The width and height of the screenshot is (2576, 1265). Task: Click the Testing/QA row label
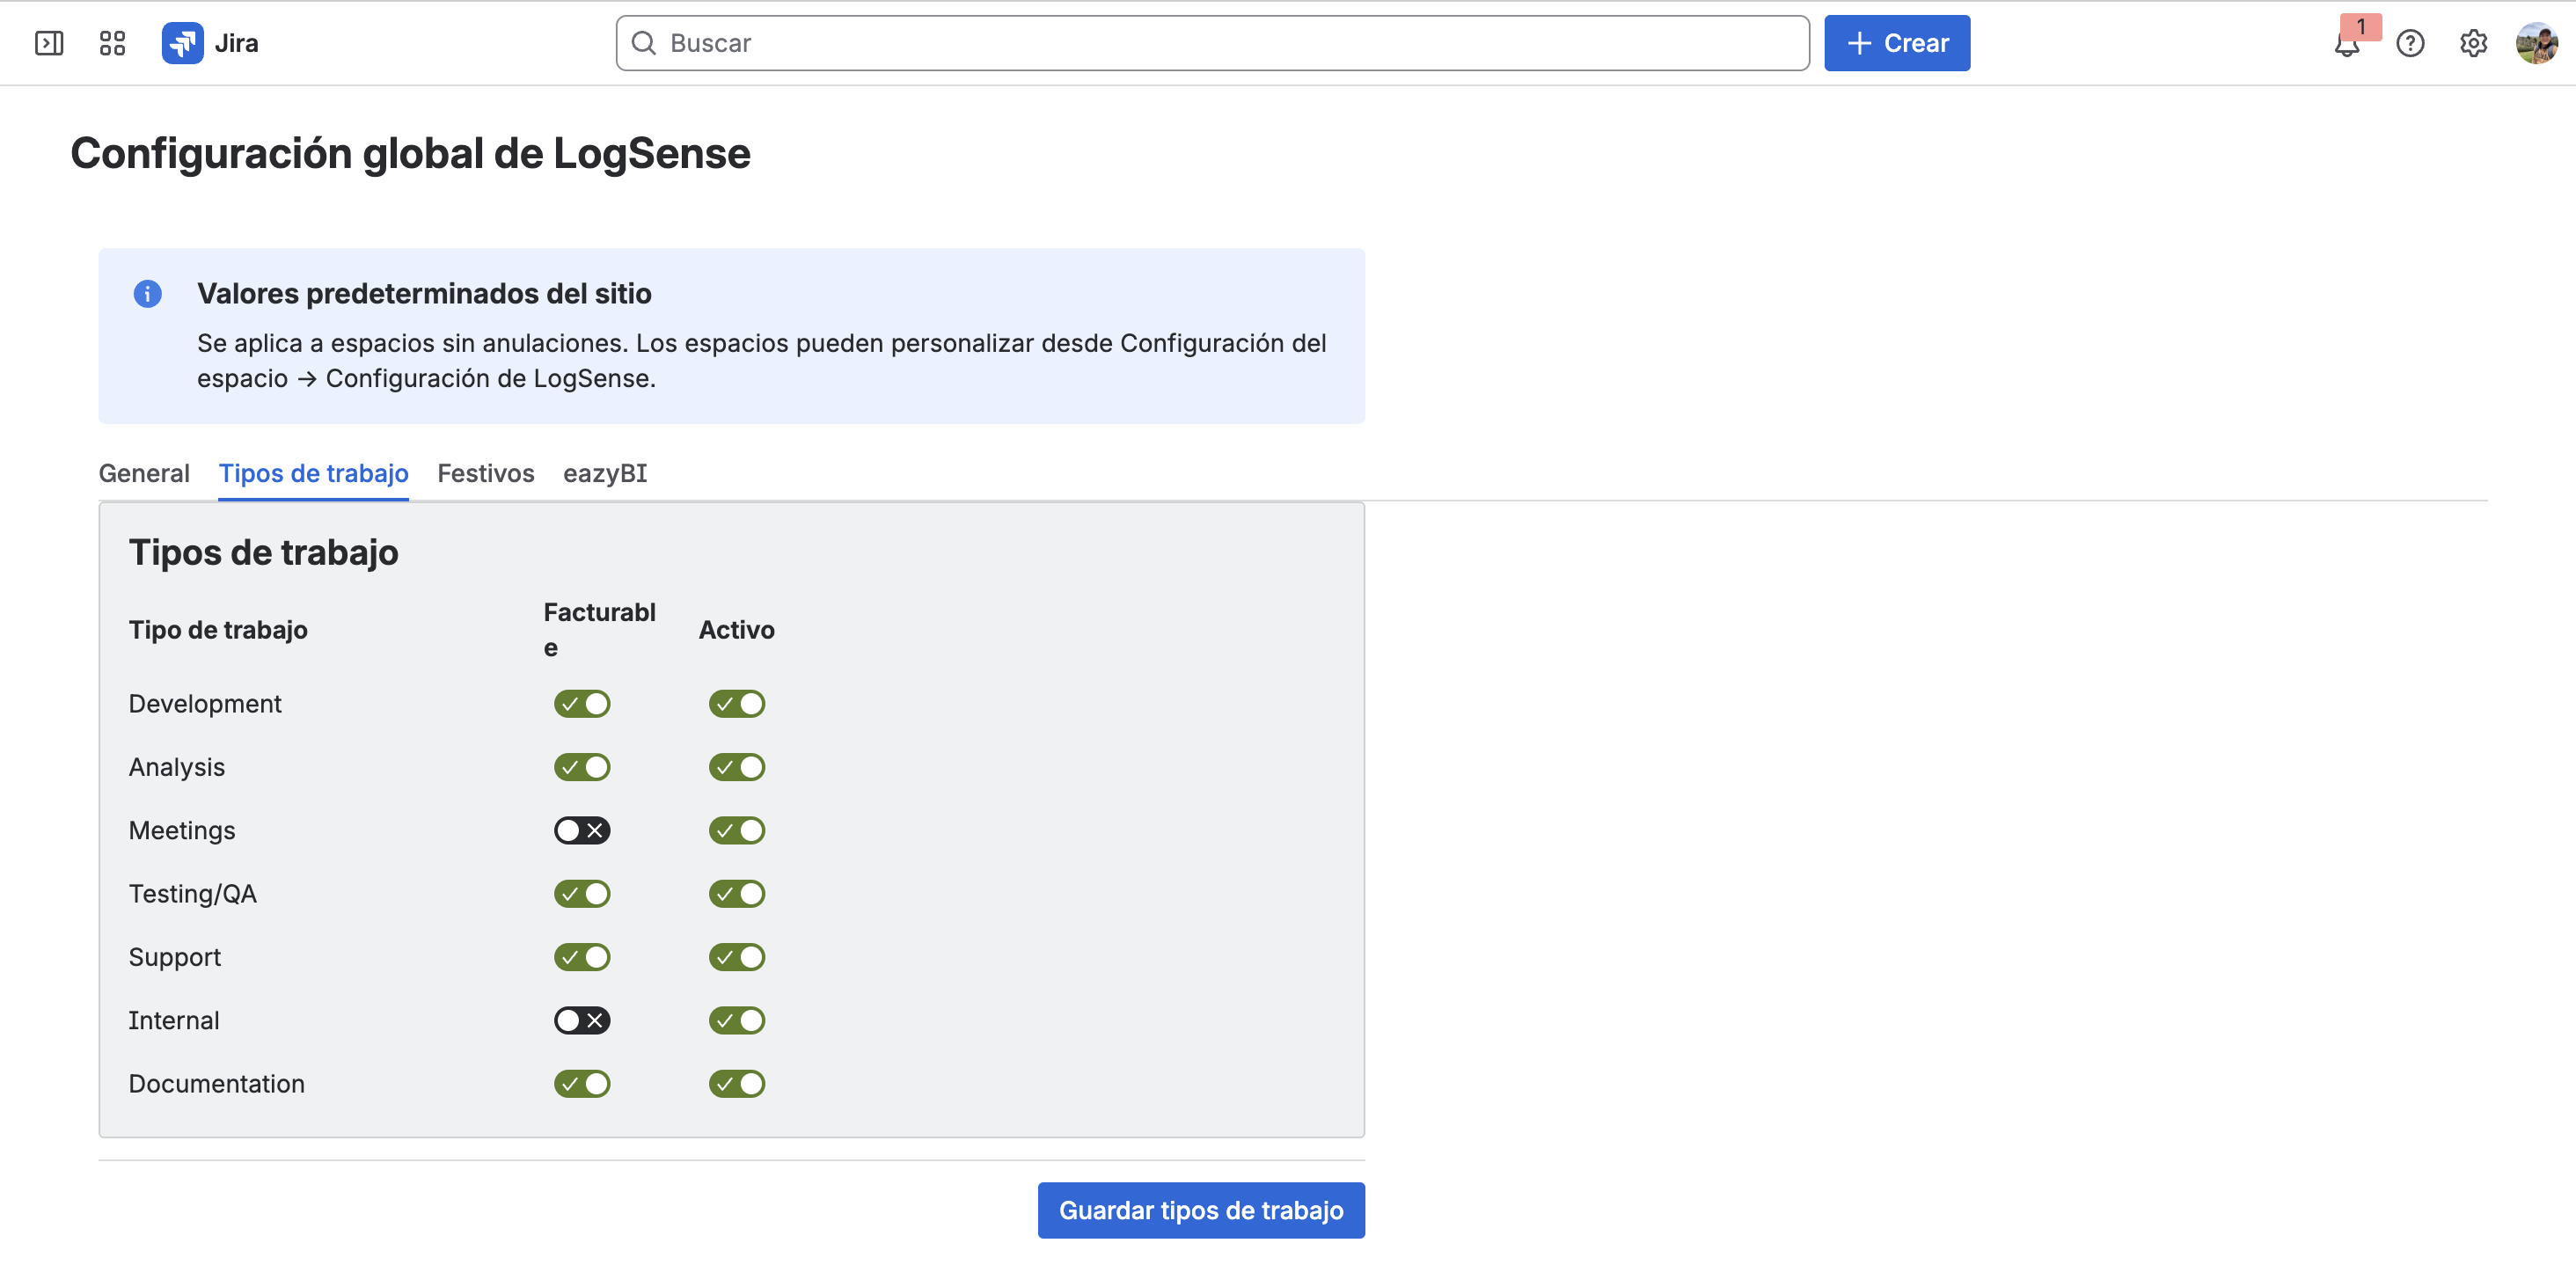193,894
